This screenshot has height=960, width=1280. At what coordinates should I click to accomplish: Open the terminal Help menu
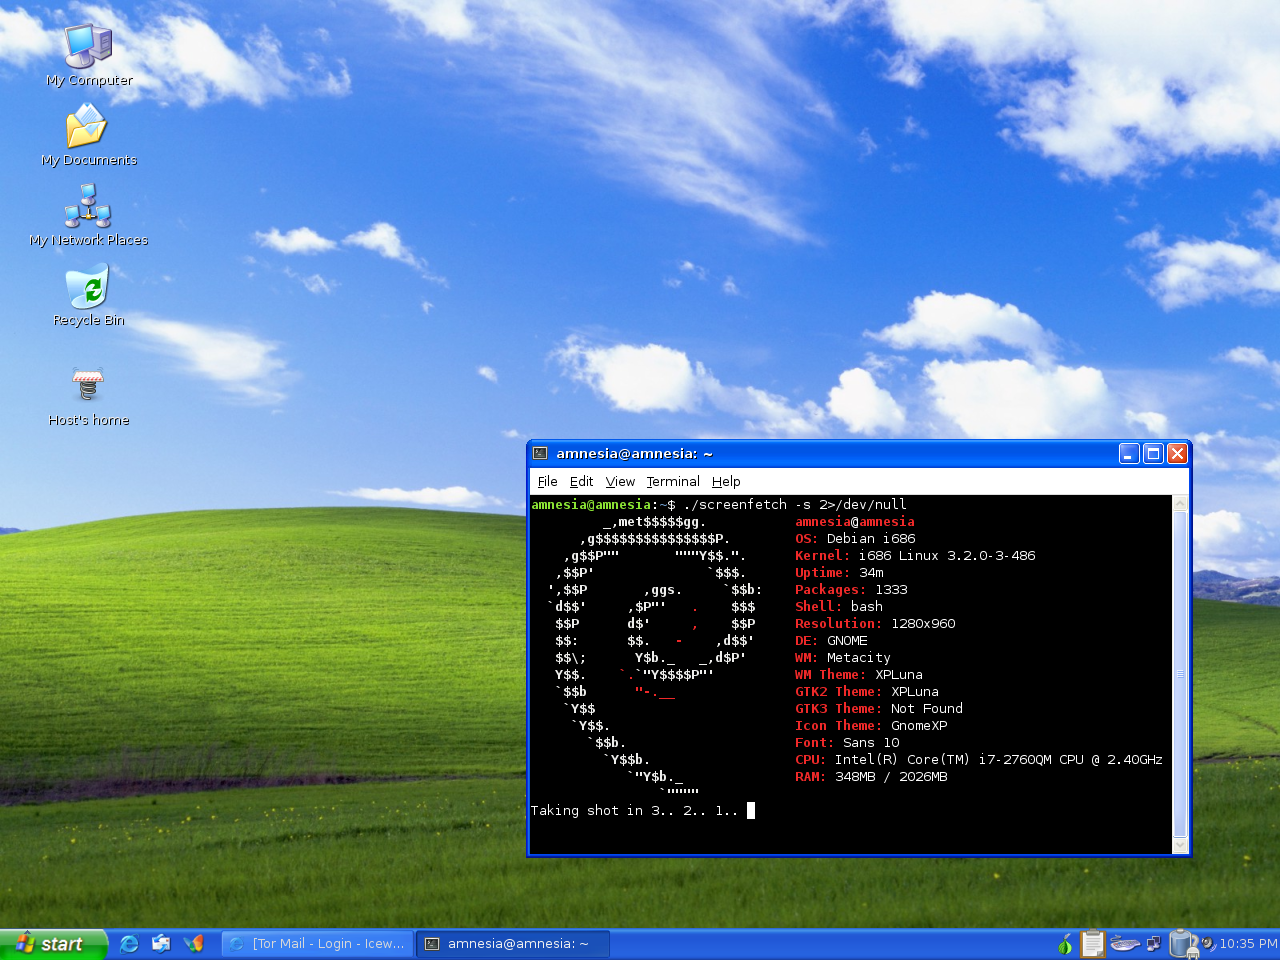[726, 481]
